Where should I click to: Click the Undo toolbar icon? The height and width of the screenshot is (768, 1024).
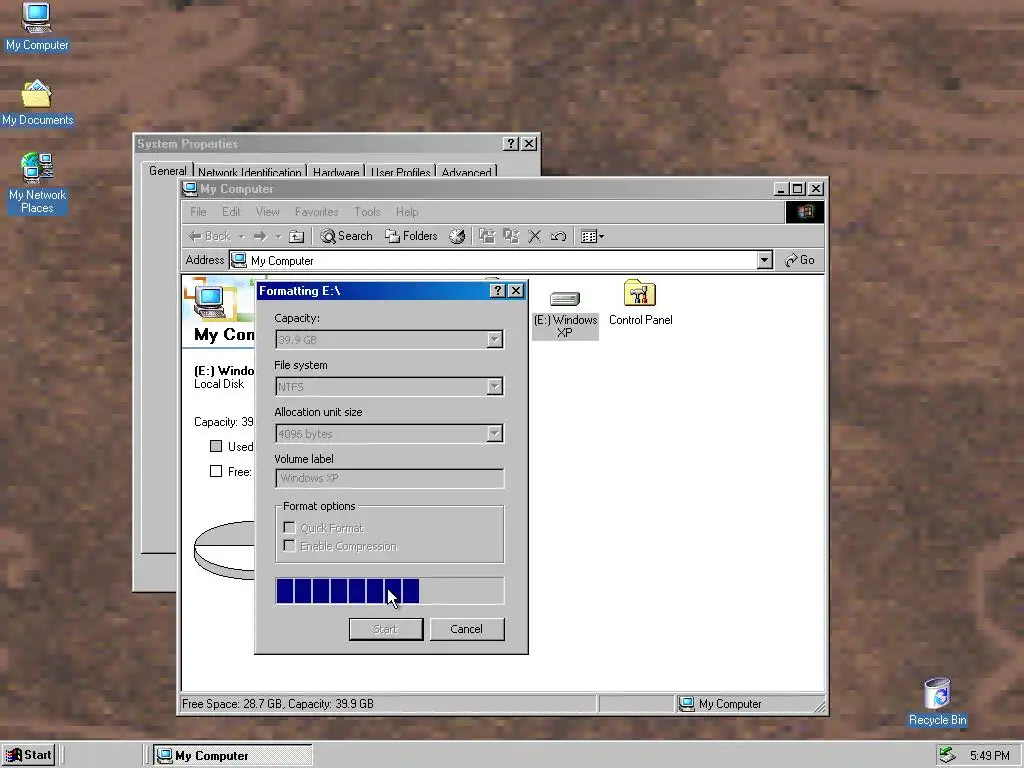(558, 236)
